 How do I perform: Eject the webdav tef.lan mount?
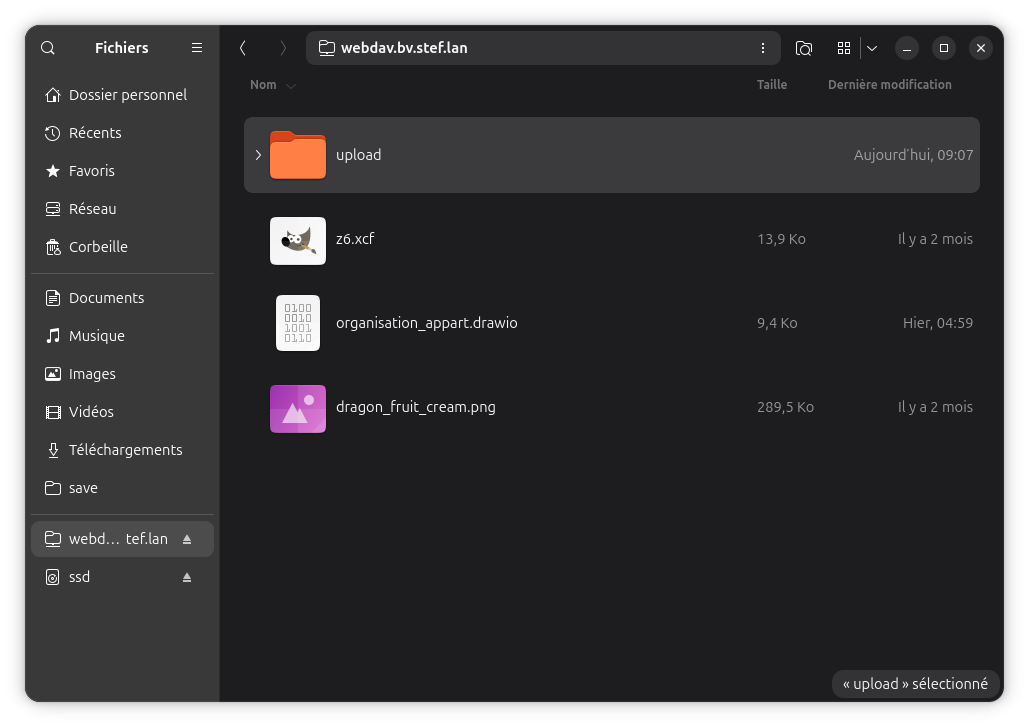pyautogui.click(x=187, y=539)
